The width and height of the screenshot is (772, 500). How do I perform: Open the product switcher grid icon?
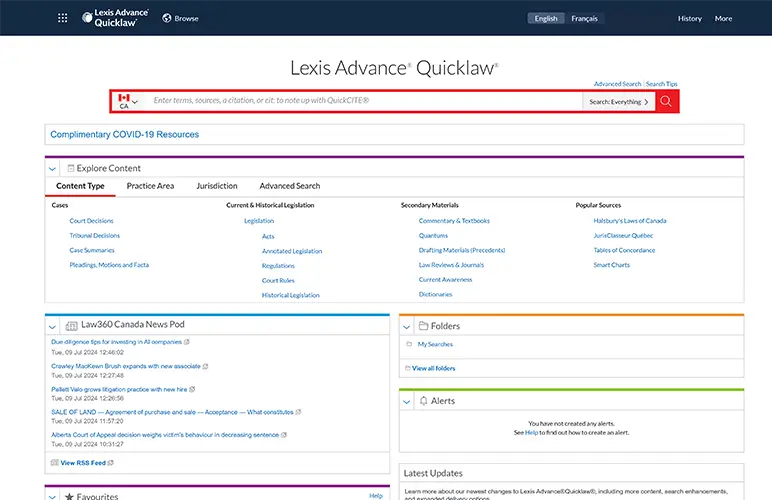[x=63, y=18]
